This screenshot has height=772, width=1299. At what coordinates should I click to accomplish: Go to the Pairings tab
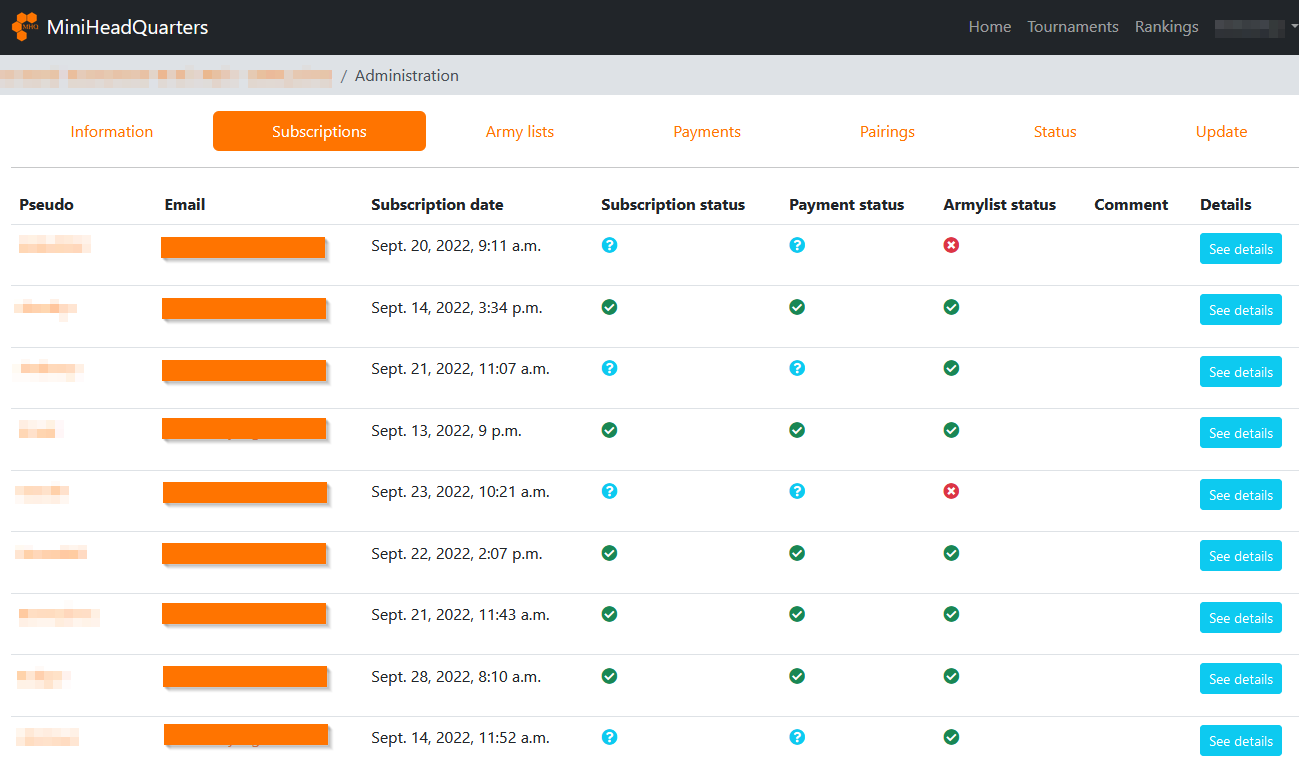887,132
